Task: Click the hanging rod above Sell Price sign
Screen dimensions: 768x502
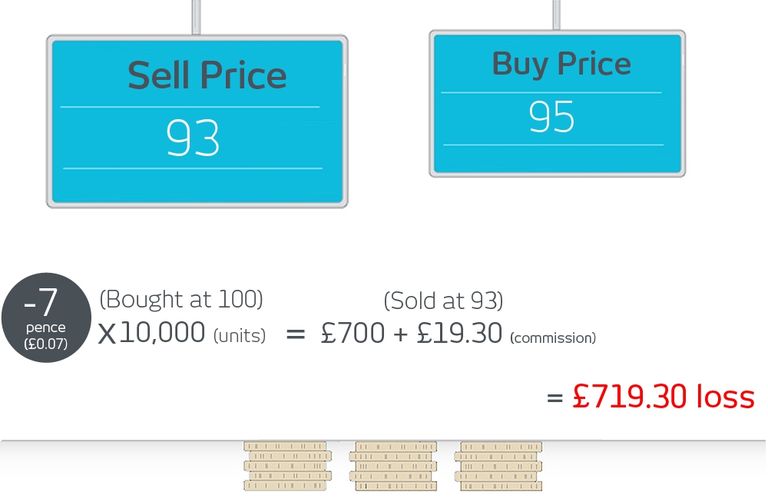Action: pos(198,17)
